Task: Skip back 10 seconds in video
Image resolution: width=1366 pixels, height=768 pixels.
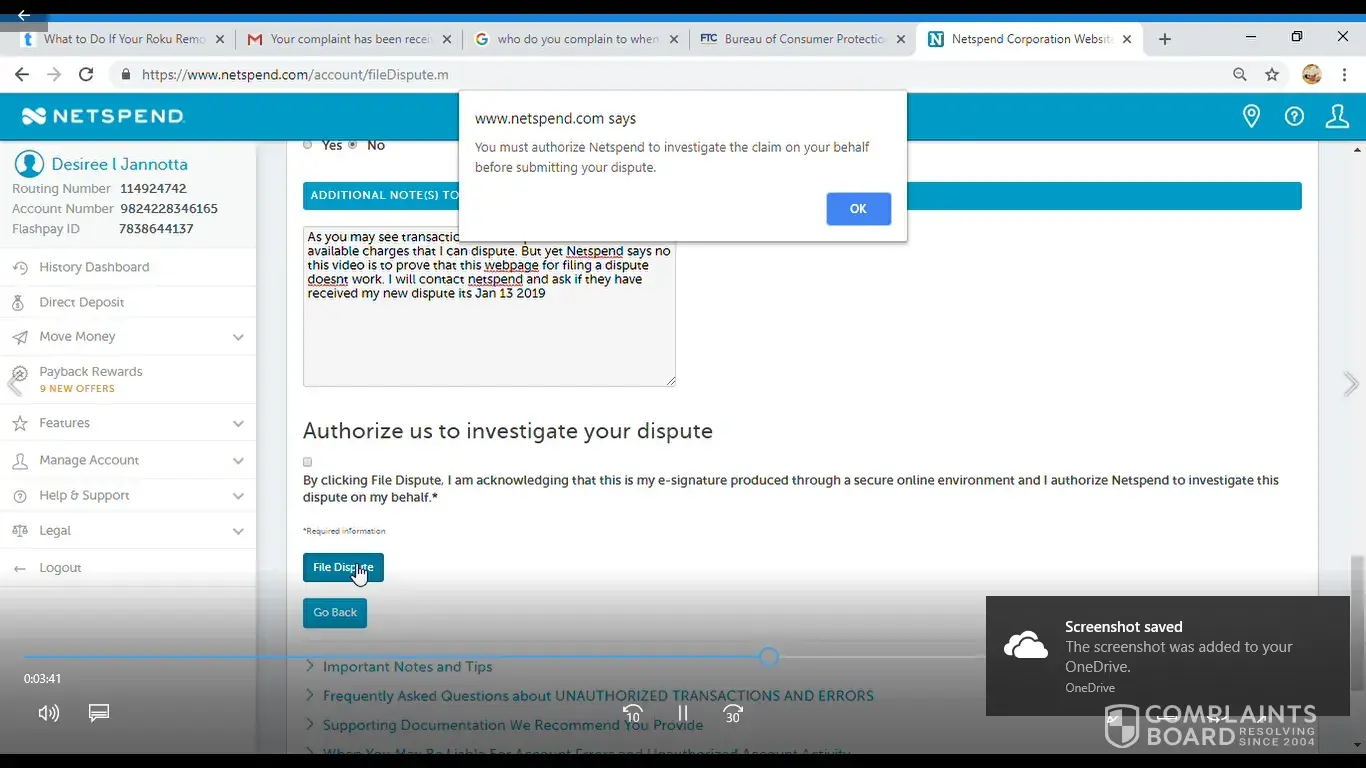Action: click(633, 714)
